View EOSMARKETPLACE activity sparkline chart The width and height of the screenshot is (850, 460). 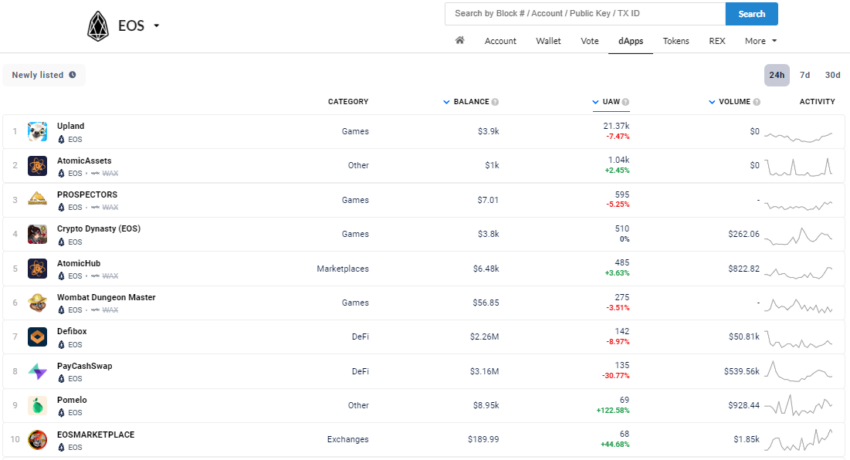click(798, 440)
